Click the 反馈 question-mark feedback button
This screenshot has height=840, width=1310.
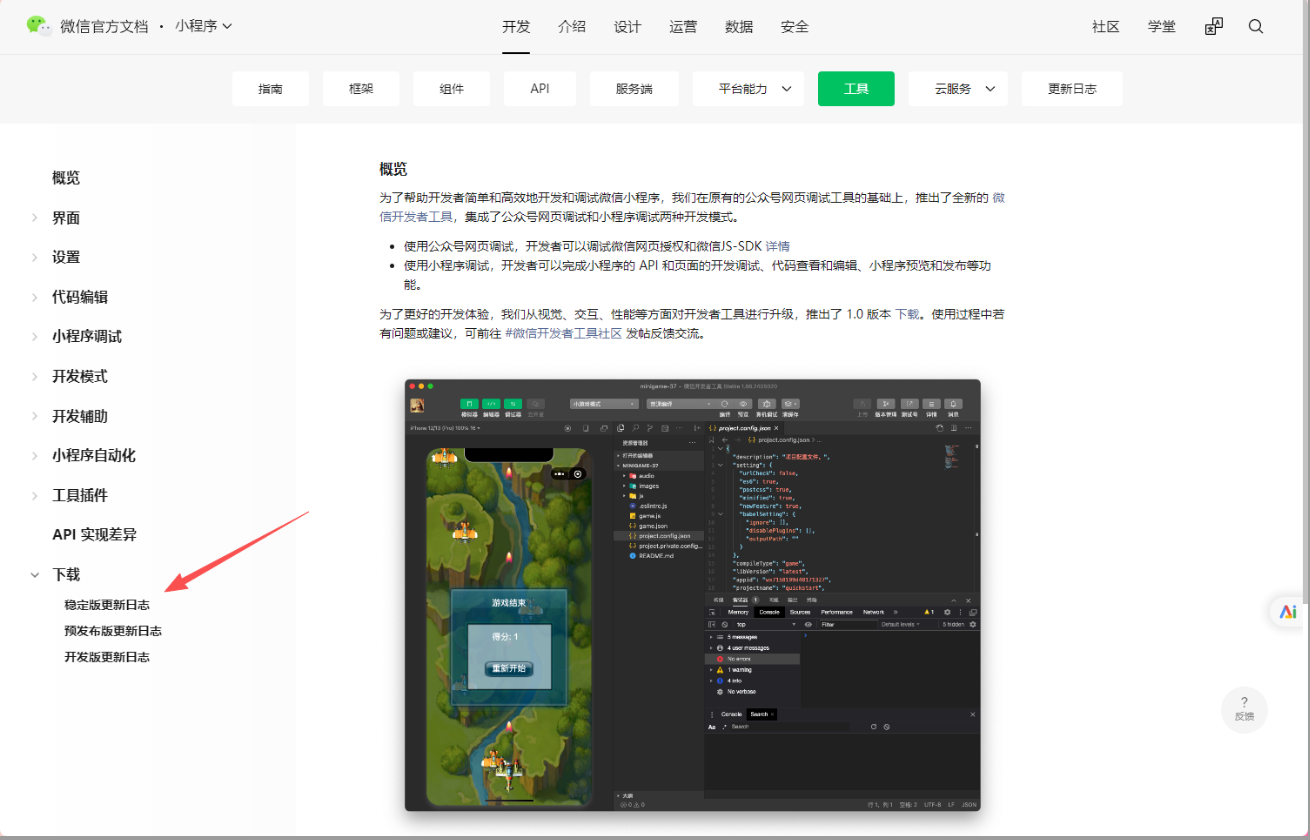click(x=1244, y=709)
